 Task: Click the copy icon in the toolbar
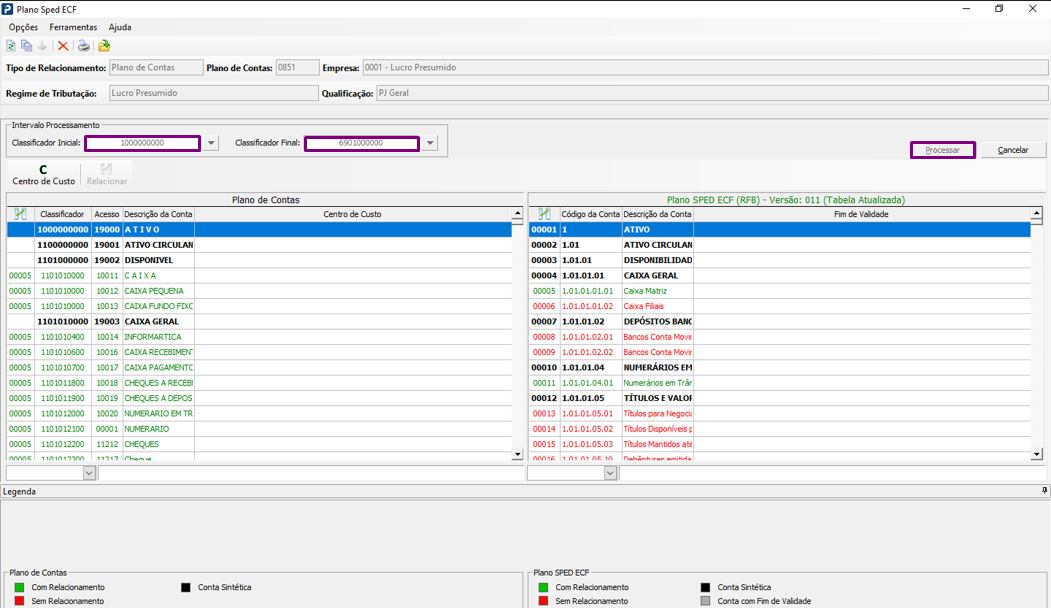(27, 46)
